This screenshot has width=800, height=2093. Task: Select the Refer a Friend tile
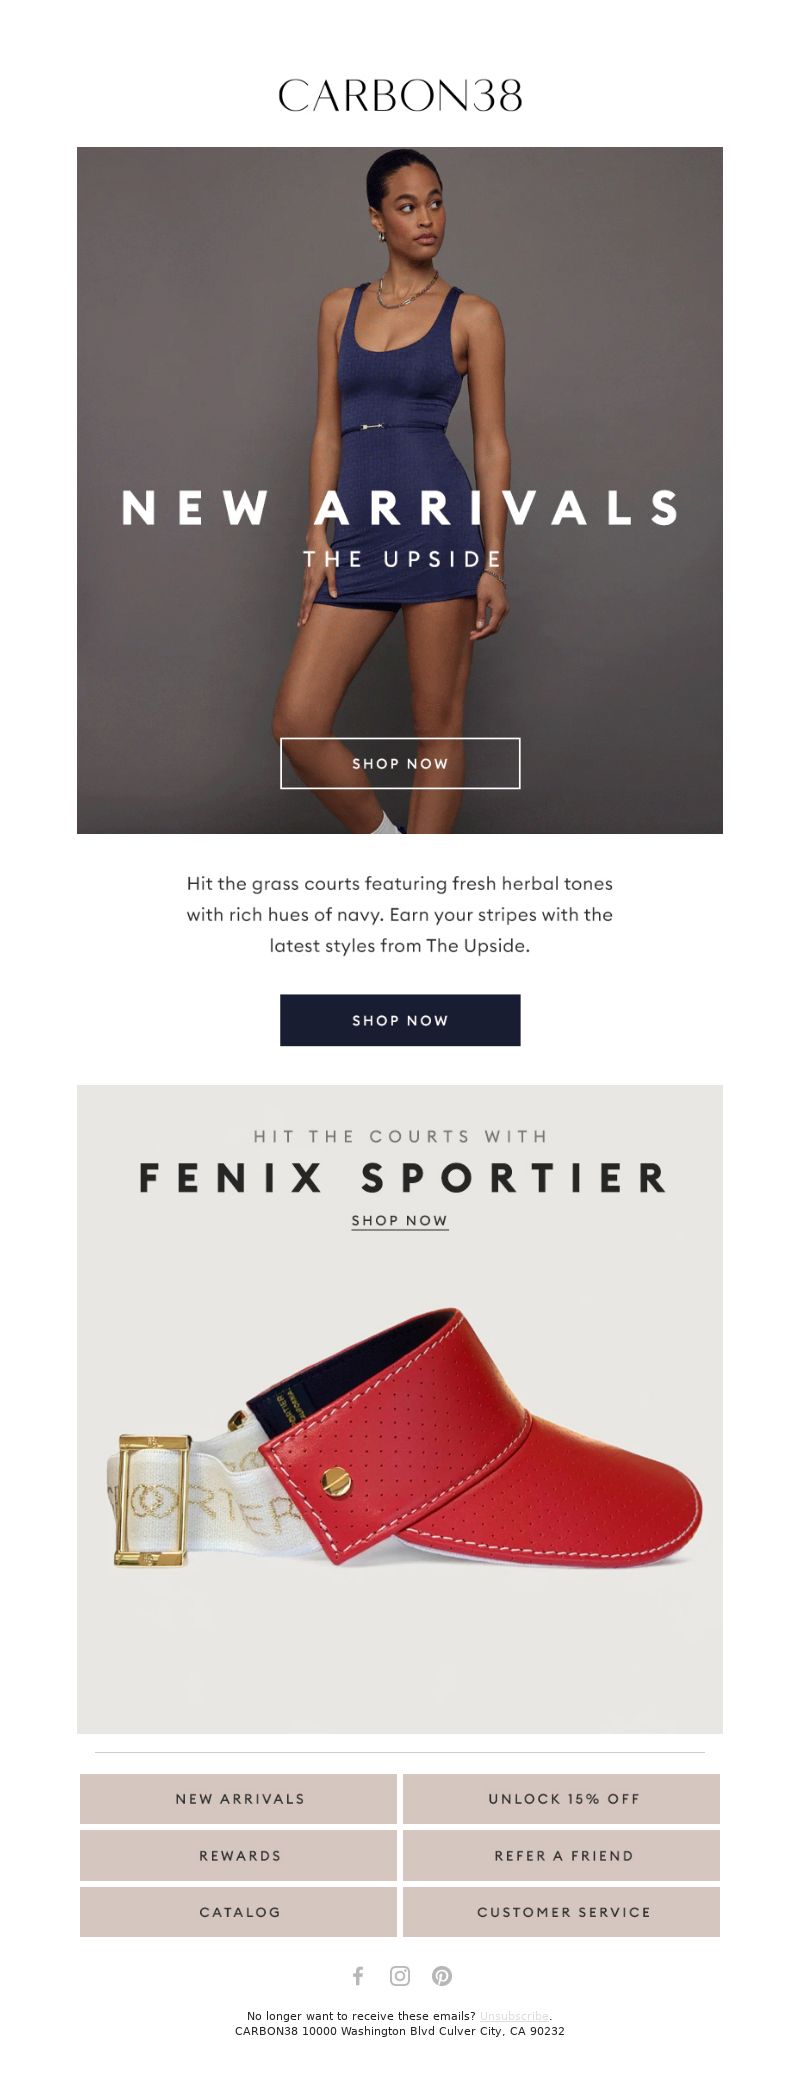[562, 1855]
